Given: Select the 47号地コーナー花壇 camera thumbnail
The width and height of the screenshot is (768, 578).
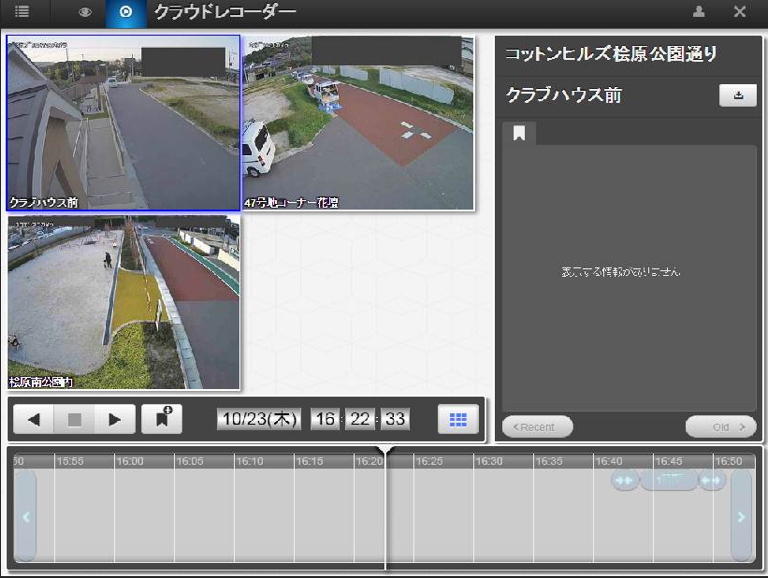Looking at the screenshot, I should tap(358, 123).
